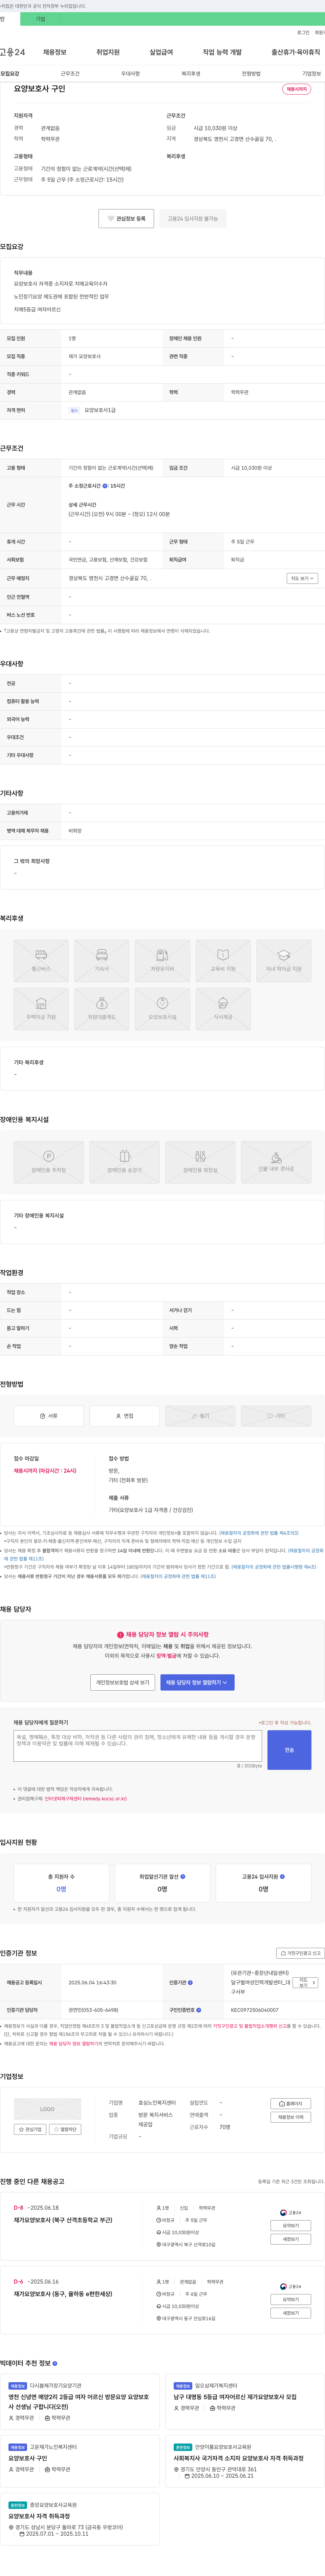This screenshot has height=2576, width=325.
Task: Open the 실업급여 menu
Action: tap(161, 52)
